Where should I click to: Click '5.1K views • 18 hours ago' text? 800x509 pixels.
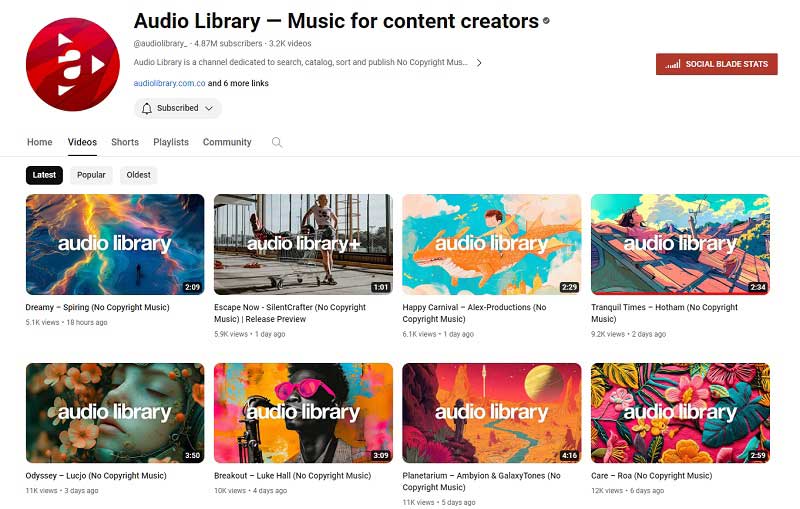(x=66, y=322)
